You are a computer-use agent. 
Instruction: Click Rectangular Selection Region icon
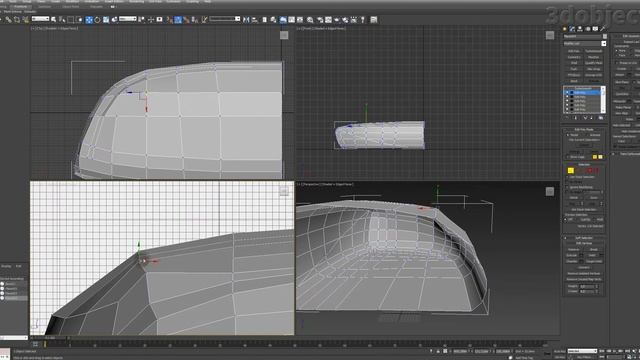(71, 20)
